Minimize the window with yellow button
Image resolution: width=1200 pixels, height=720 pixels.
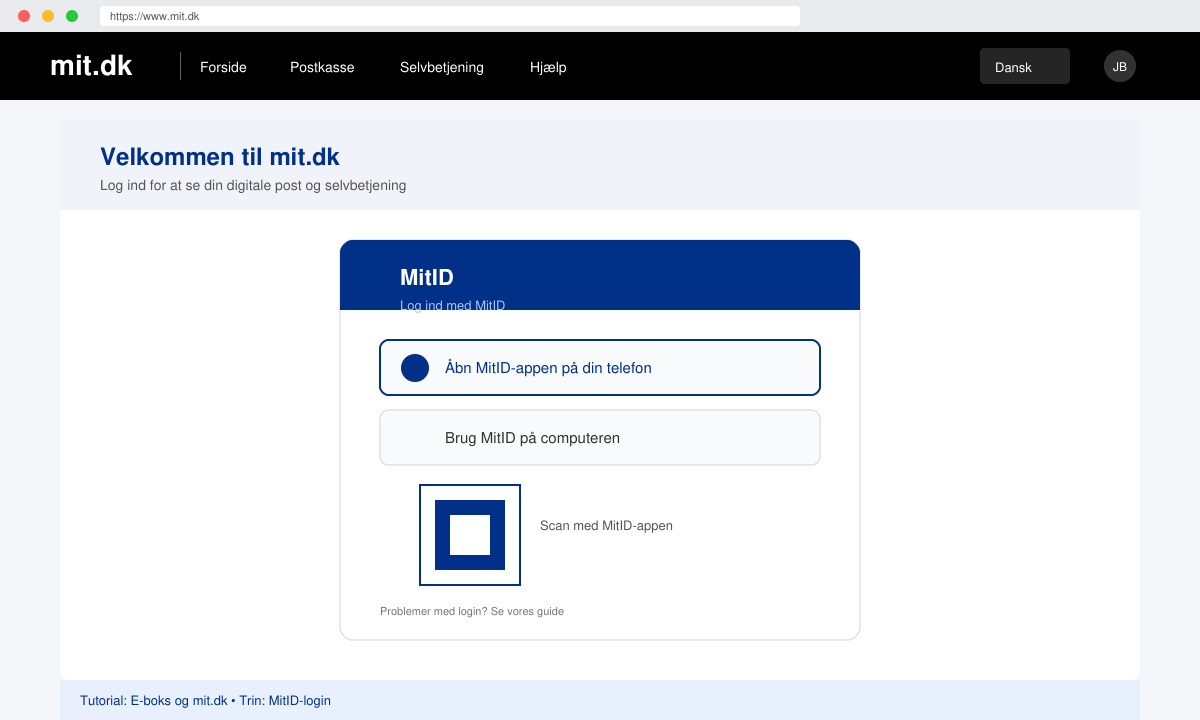click(x=48, y=16)
